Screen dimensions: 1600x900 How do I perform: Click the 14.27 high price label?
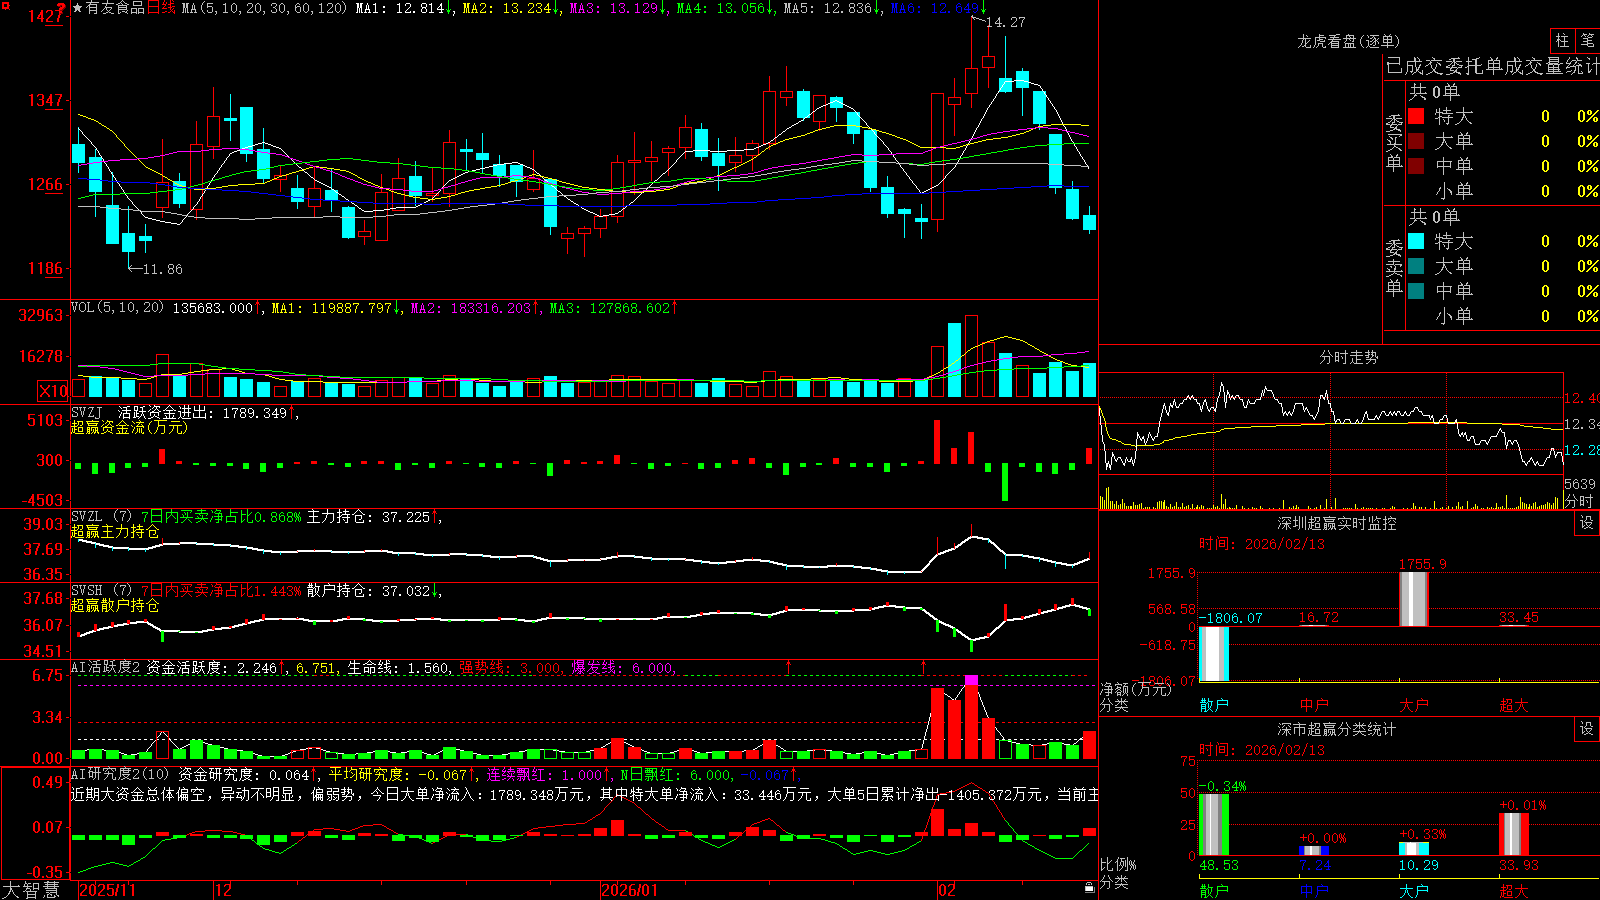1005,22
